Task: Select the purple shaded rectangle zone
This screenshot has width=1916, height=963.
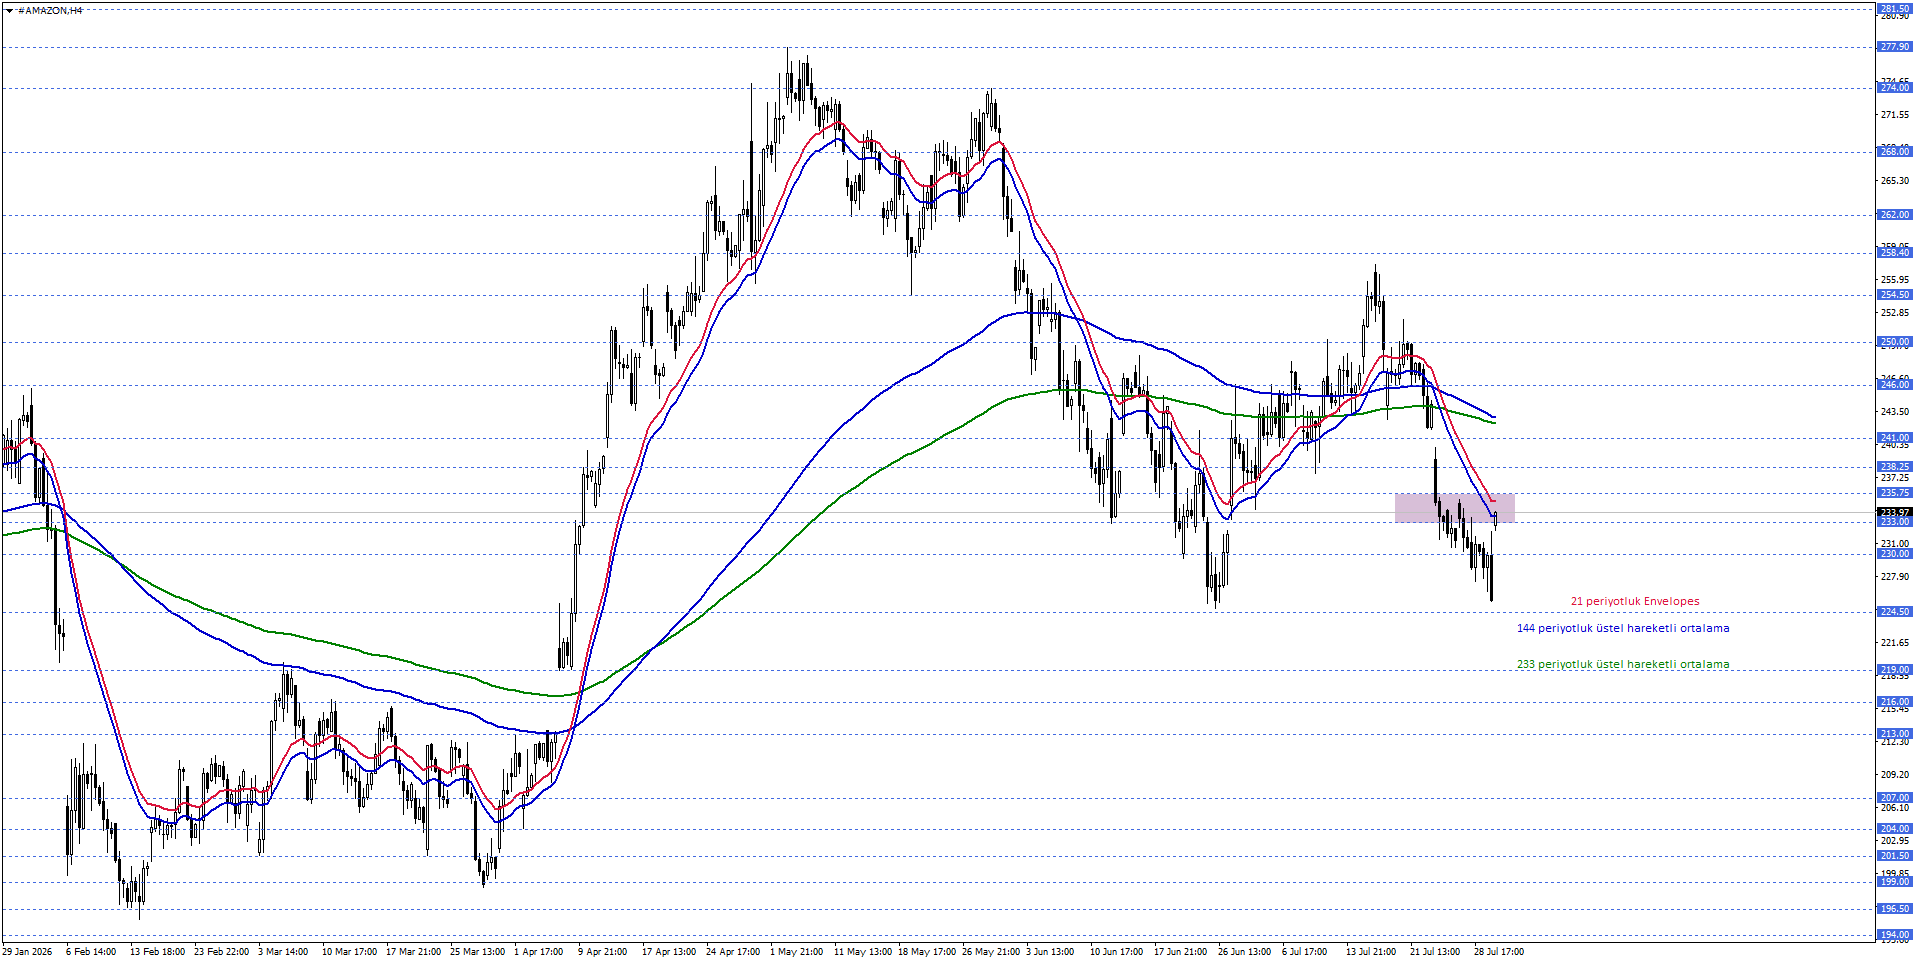Action: click(x=1455, y=508)
